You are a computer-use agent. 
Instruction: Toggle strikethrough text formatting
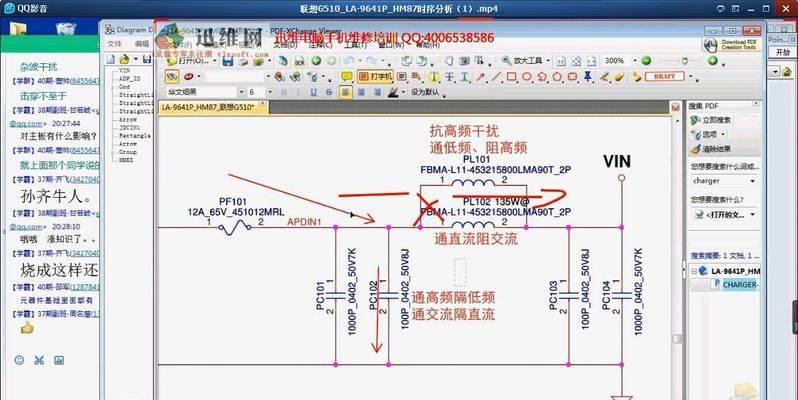click(x=329, y=92)
